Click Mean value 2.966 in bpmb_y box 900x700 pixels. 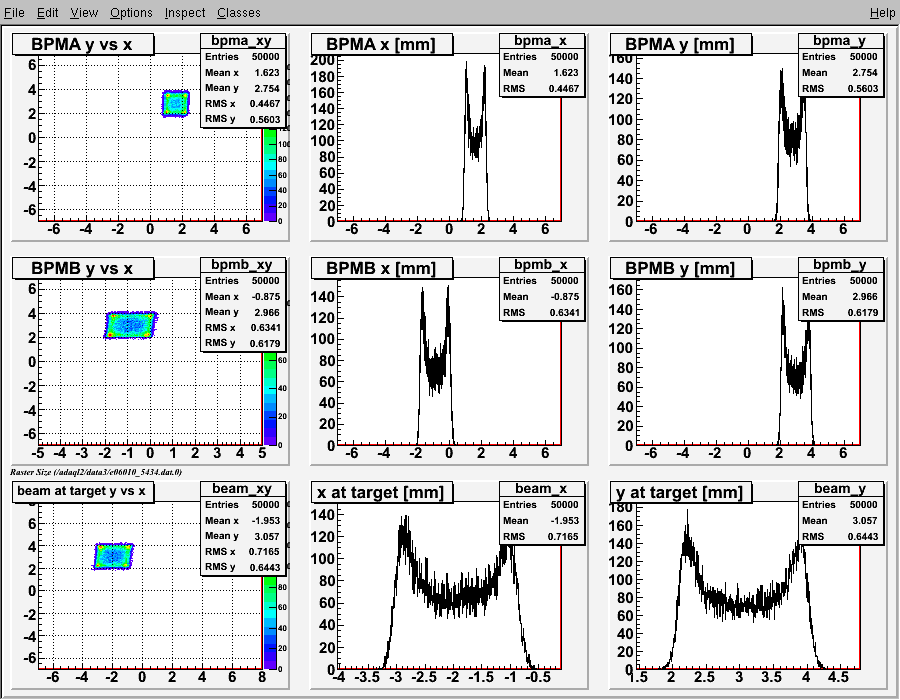pos(864,297)
